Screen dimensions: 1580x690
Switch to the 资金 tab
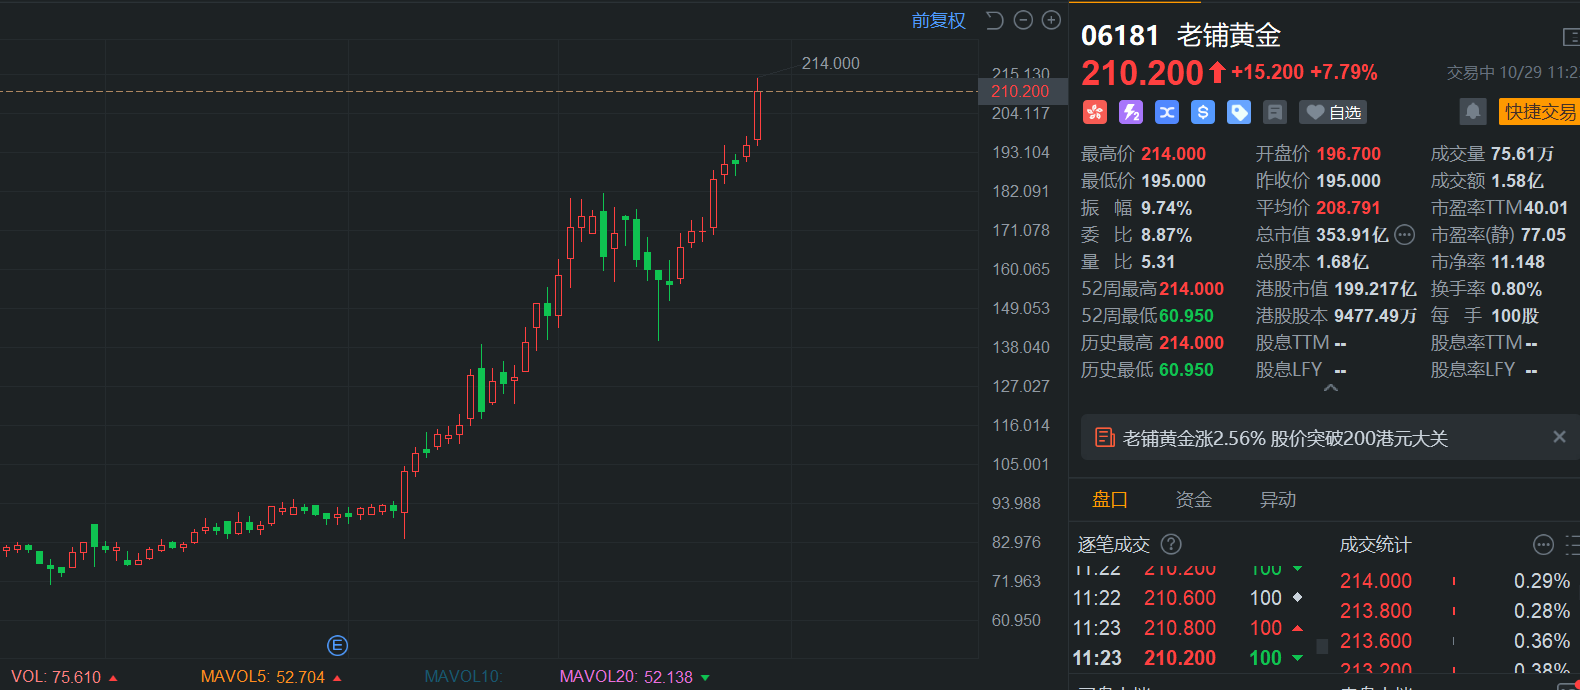1193,499
